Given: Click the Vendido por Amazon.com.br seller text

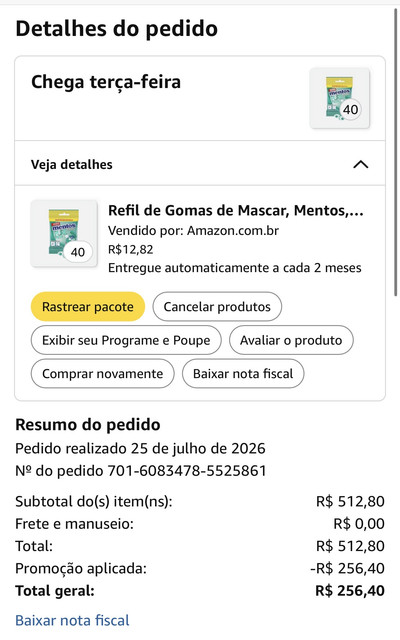Looking at the screenshot, I should [193, 231].
